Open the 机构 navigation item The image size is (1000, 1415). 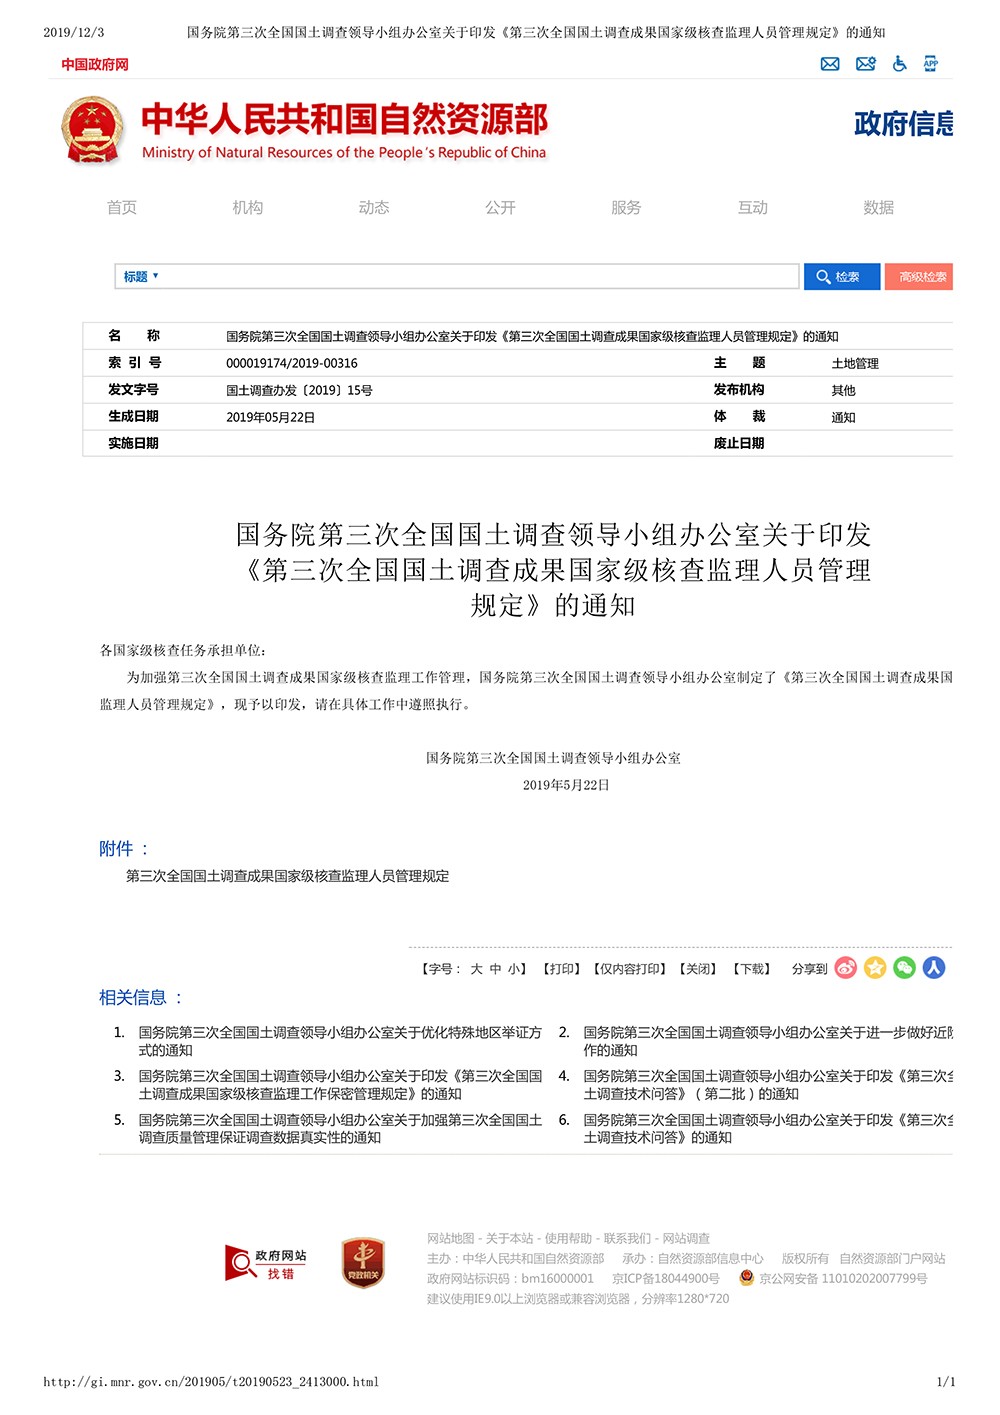pyautogui.click(x=248, y=208)
